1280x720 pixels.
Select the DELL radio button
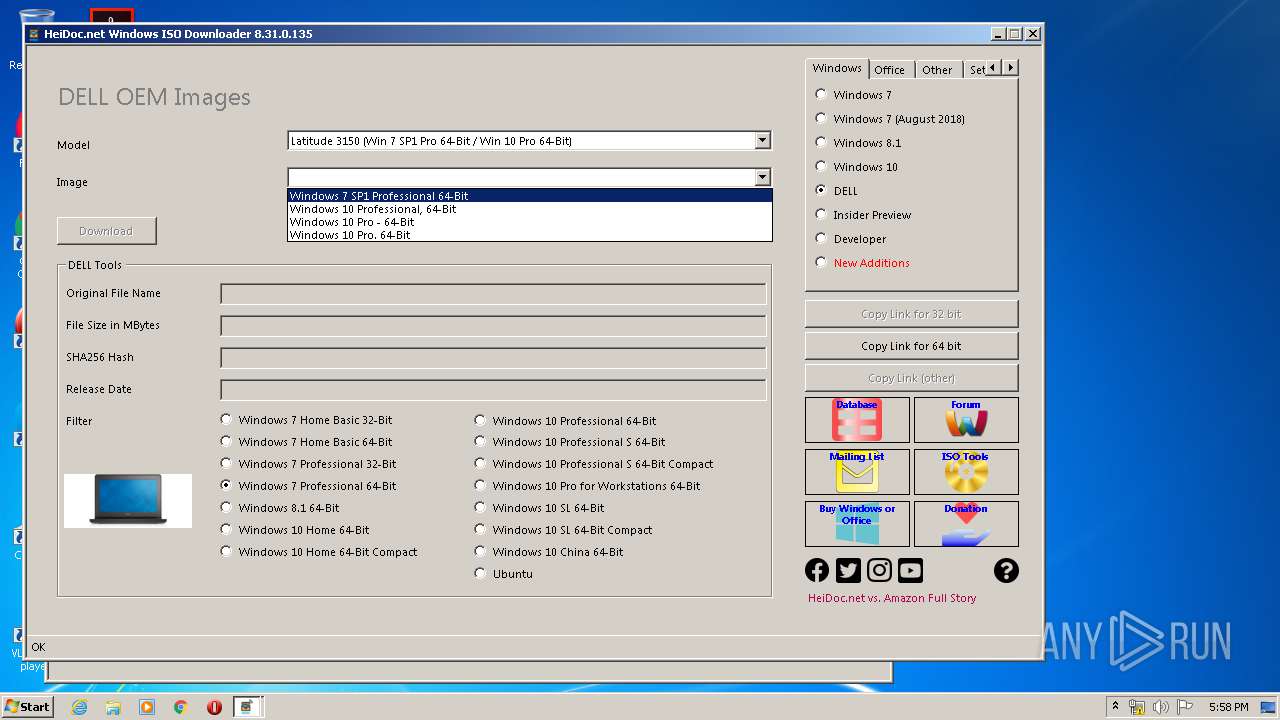(821, 190)
